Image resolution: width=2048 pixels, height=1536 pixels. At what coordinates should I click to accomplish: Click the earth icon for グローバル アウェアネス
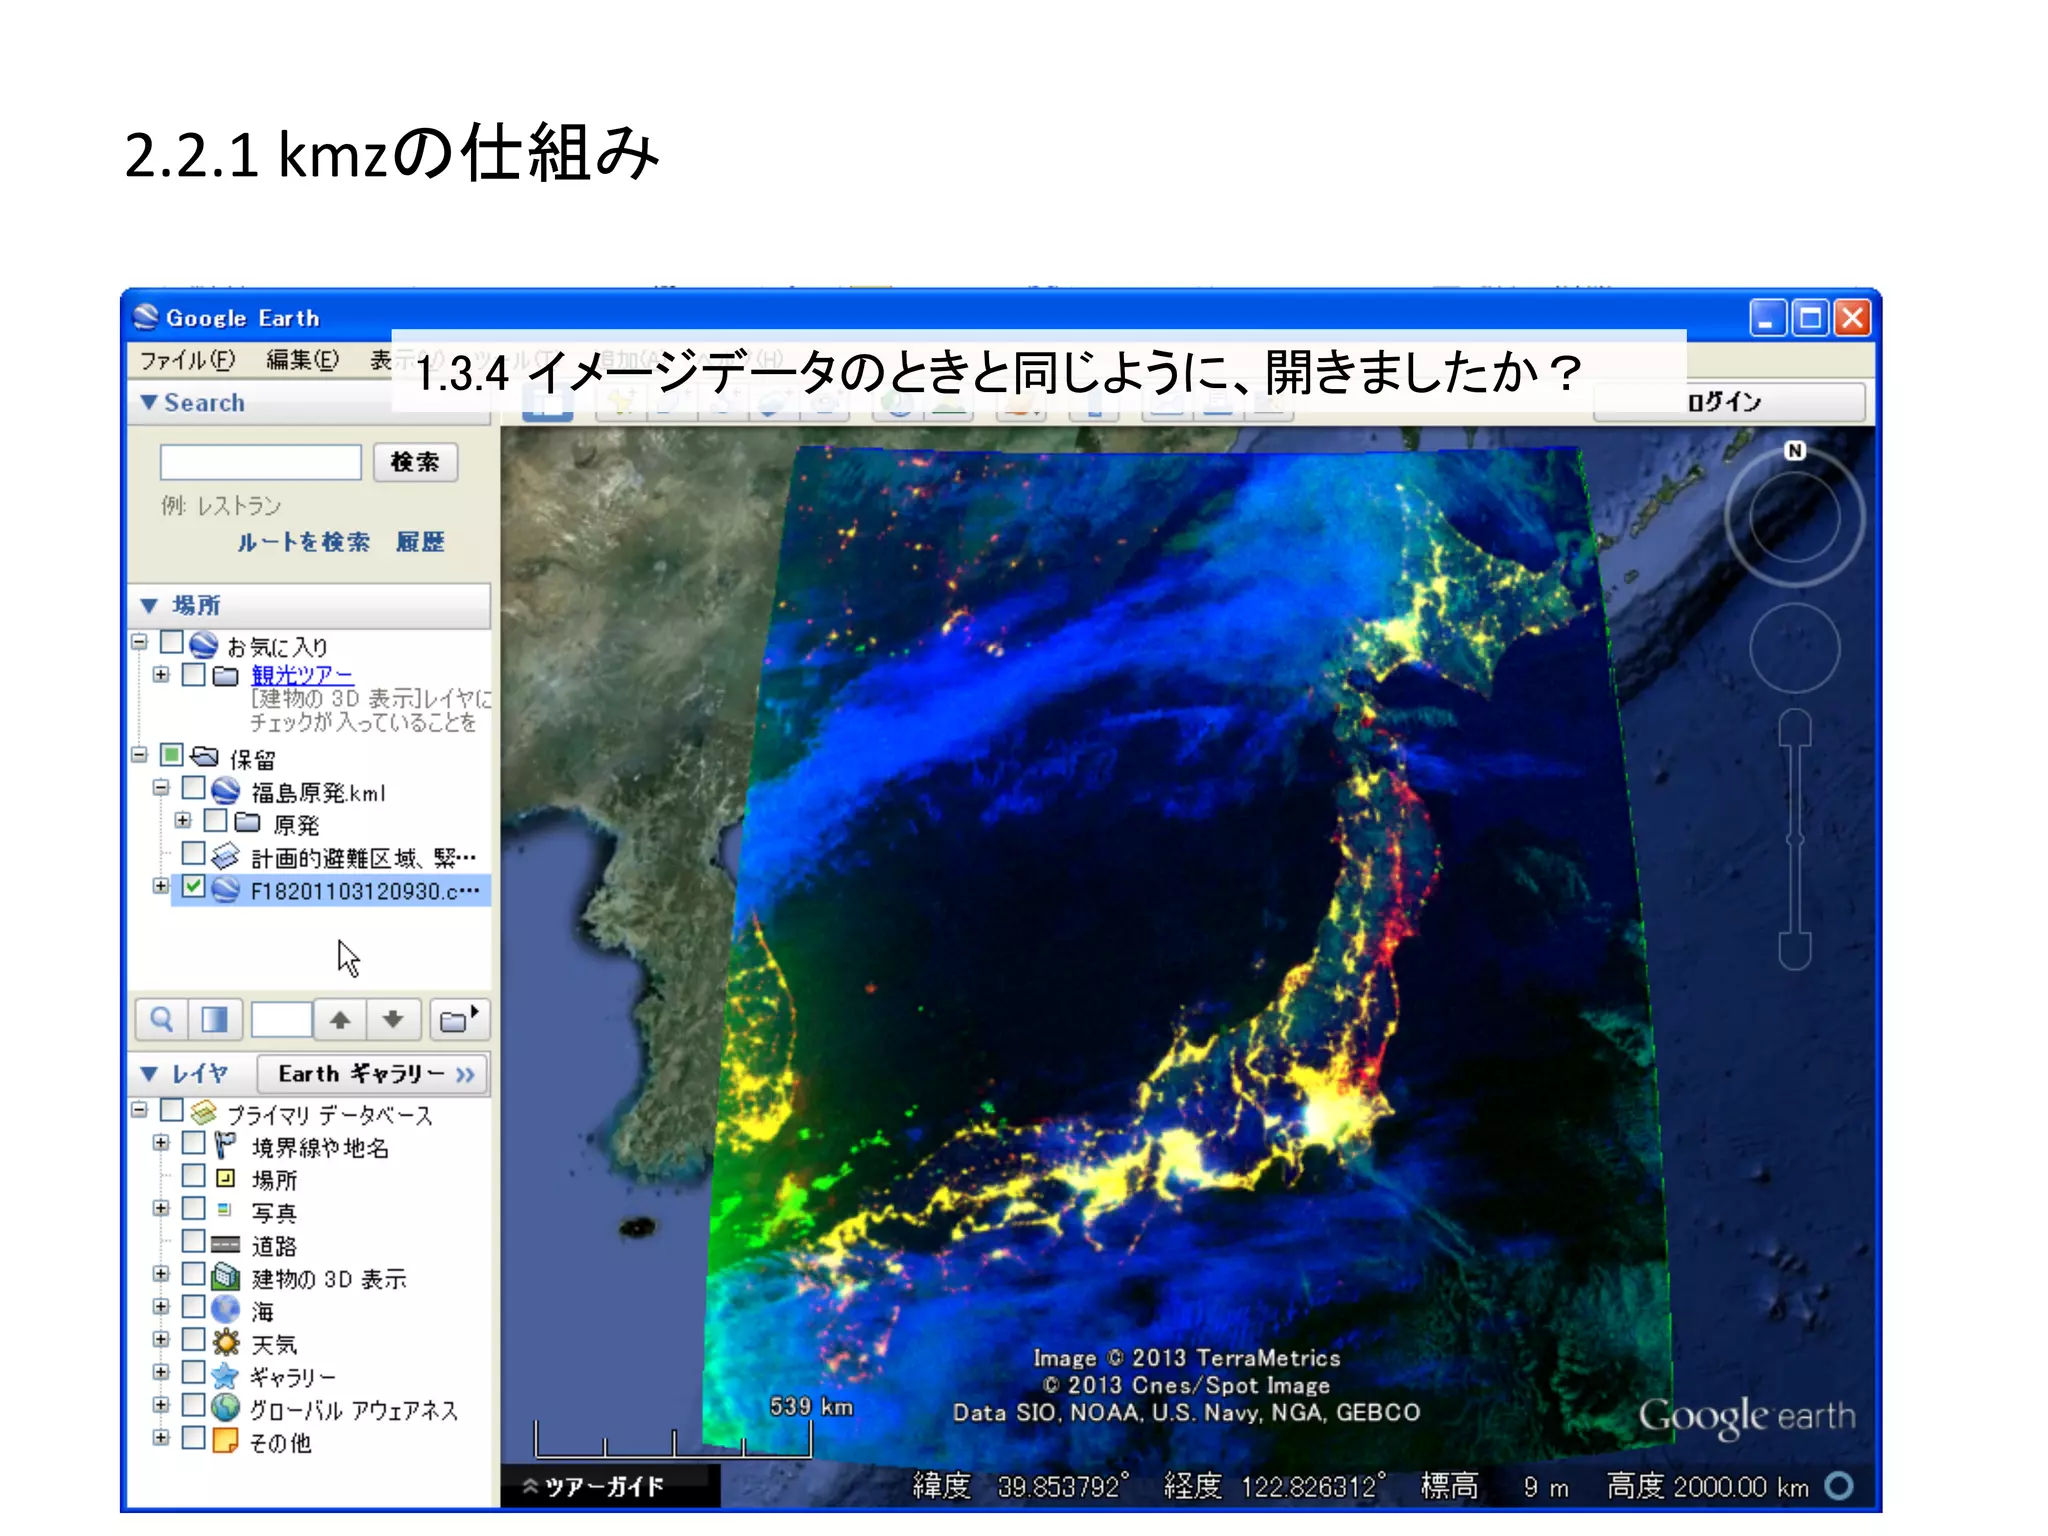coord(226,1408)
